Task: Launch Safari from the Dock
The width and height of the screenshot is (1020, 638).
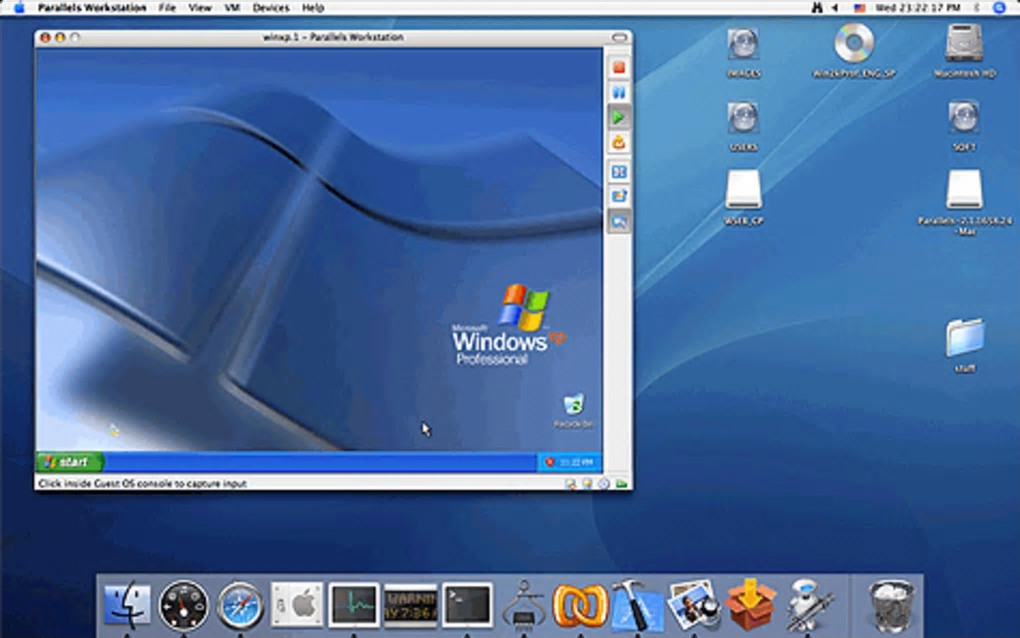Action: pyautogui.click(x=241, y=605)
